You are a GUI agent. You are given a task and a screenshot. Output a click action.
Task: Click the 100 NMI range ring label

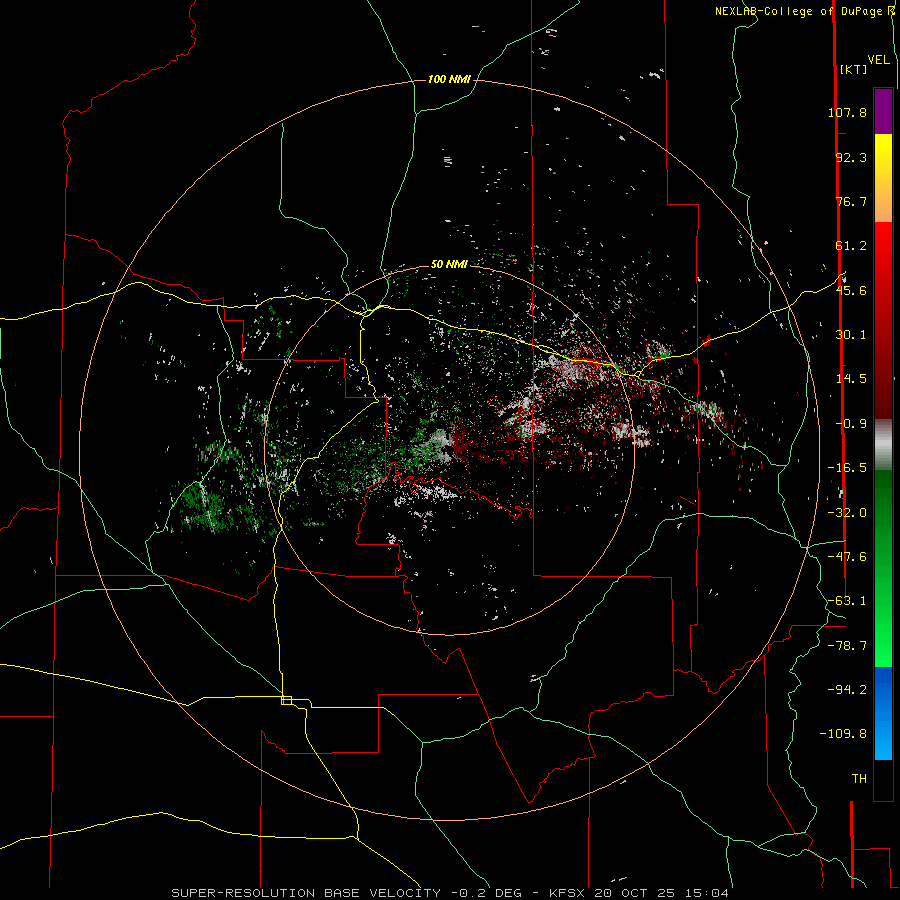[x=449, y=79]
